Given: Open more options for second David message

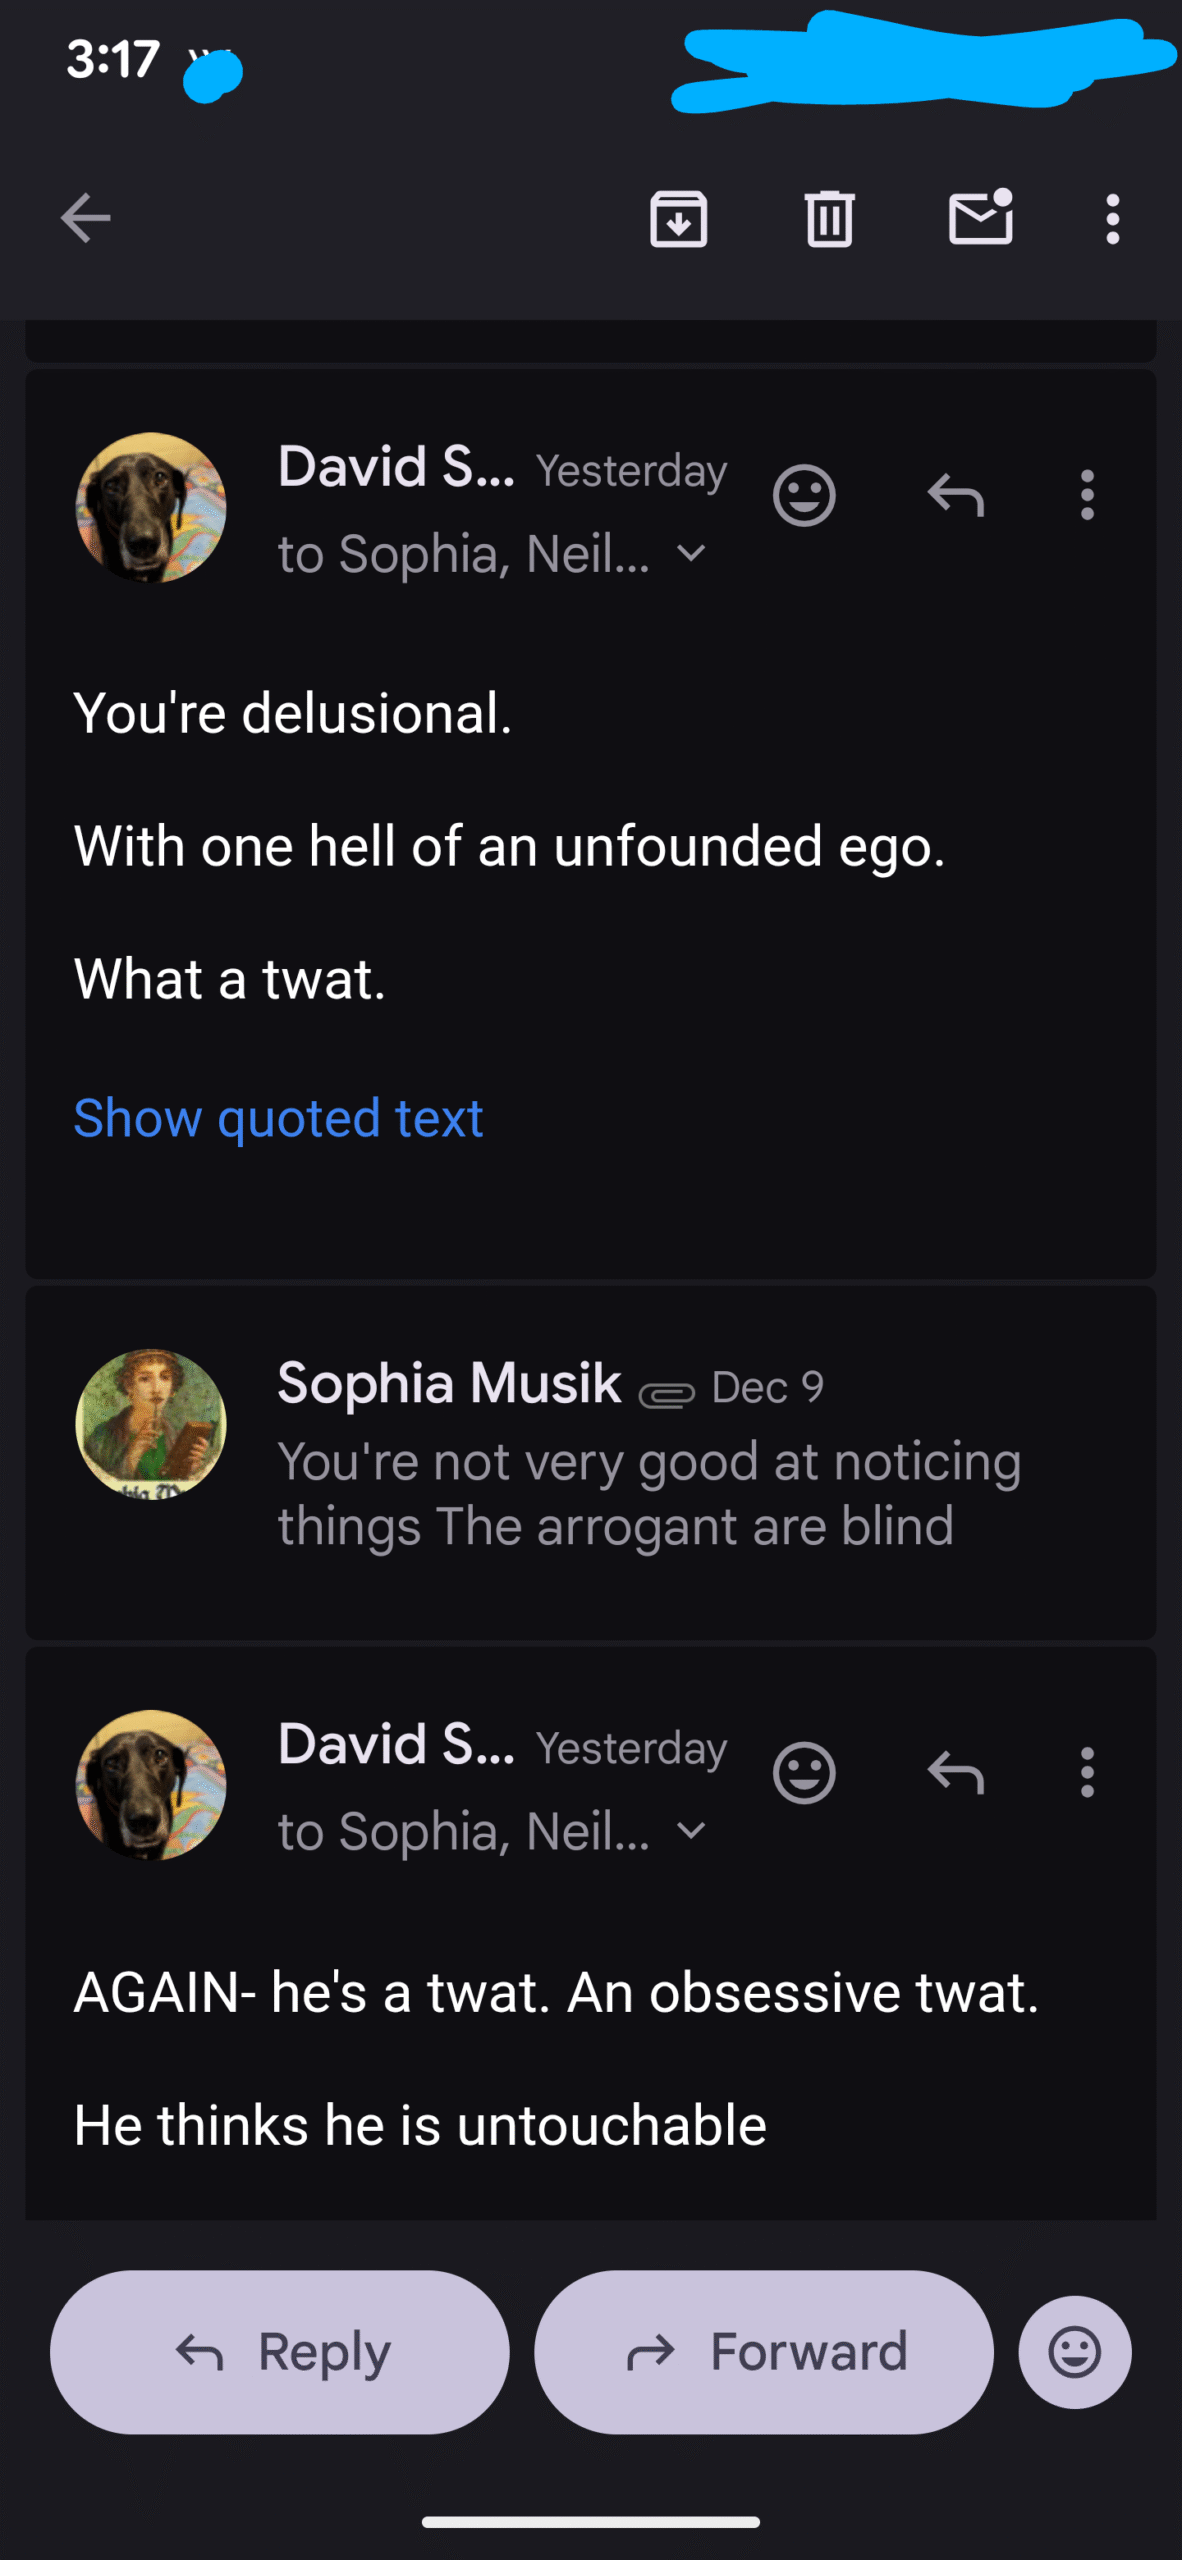Looking at the screenshot, I should (1087, 1773).
